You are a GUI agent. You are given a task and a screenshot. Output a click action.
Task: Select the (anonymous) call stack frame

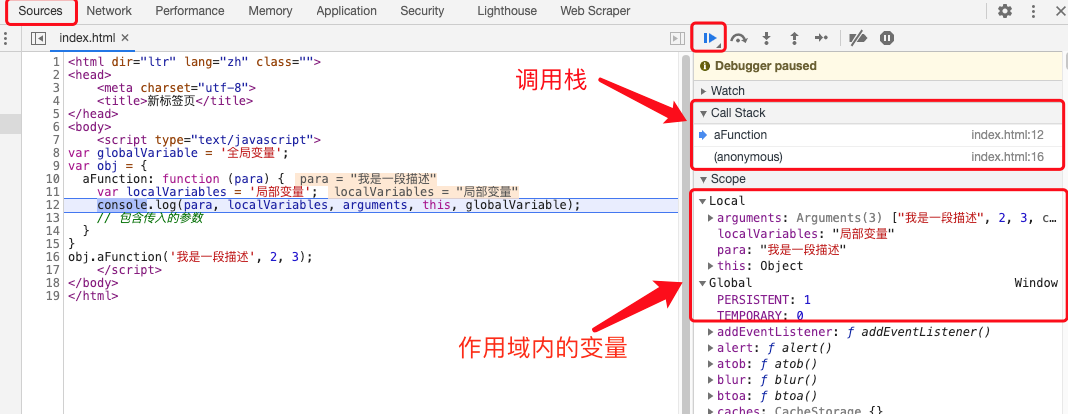(x=878, y=157)
